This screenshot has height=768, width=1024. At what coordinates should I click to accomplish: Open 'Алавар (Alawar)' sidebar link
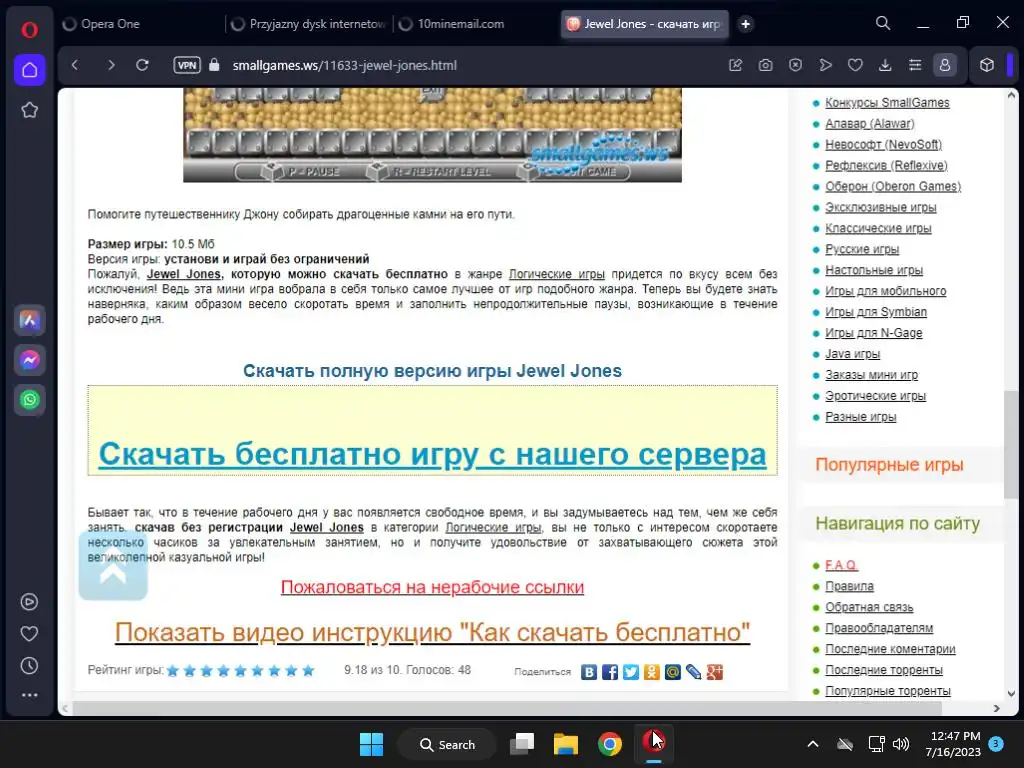point(869,123)
